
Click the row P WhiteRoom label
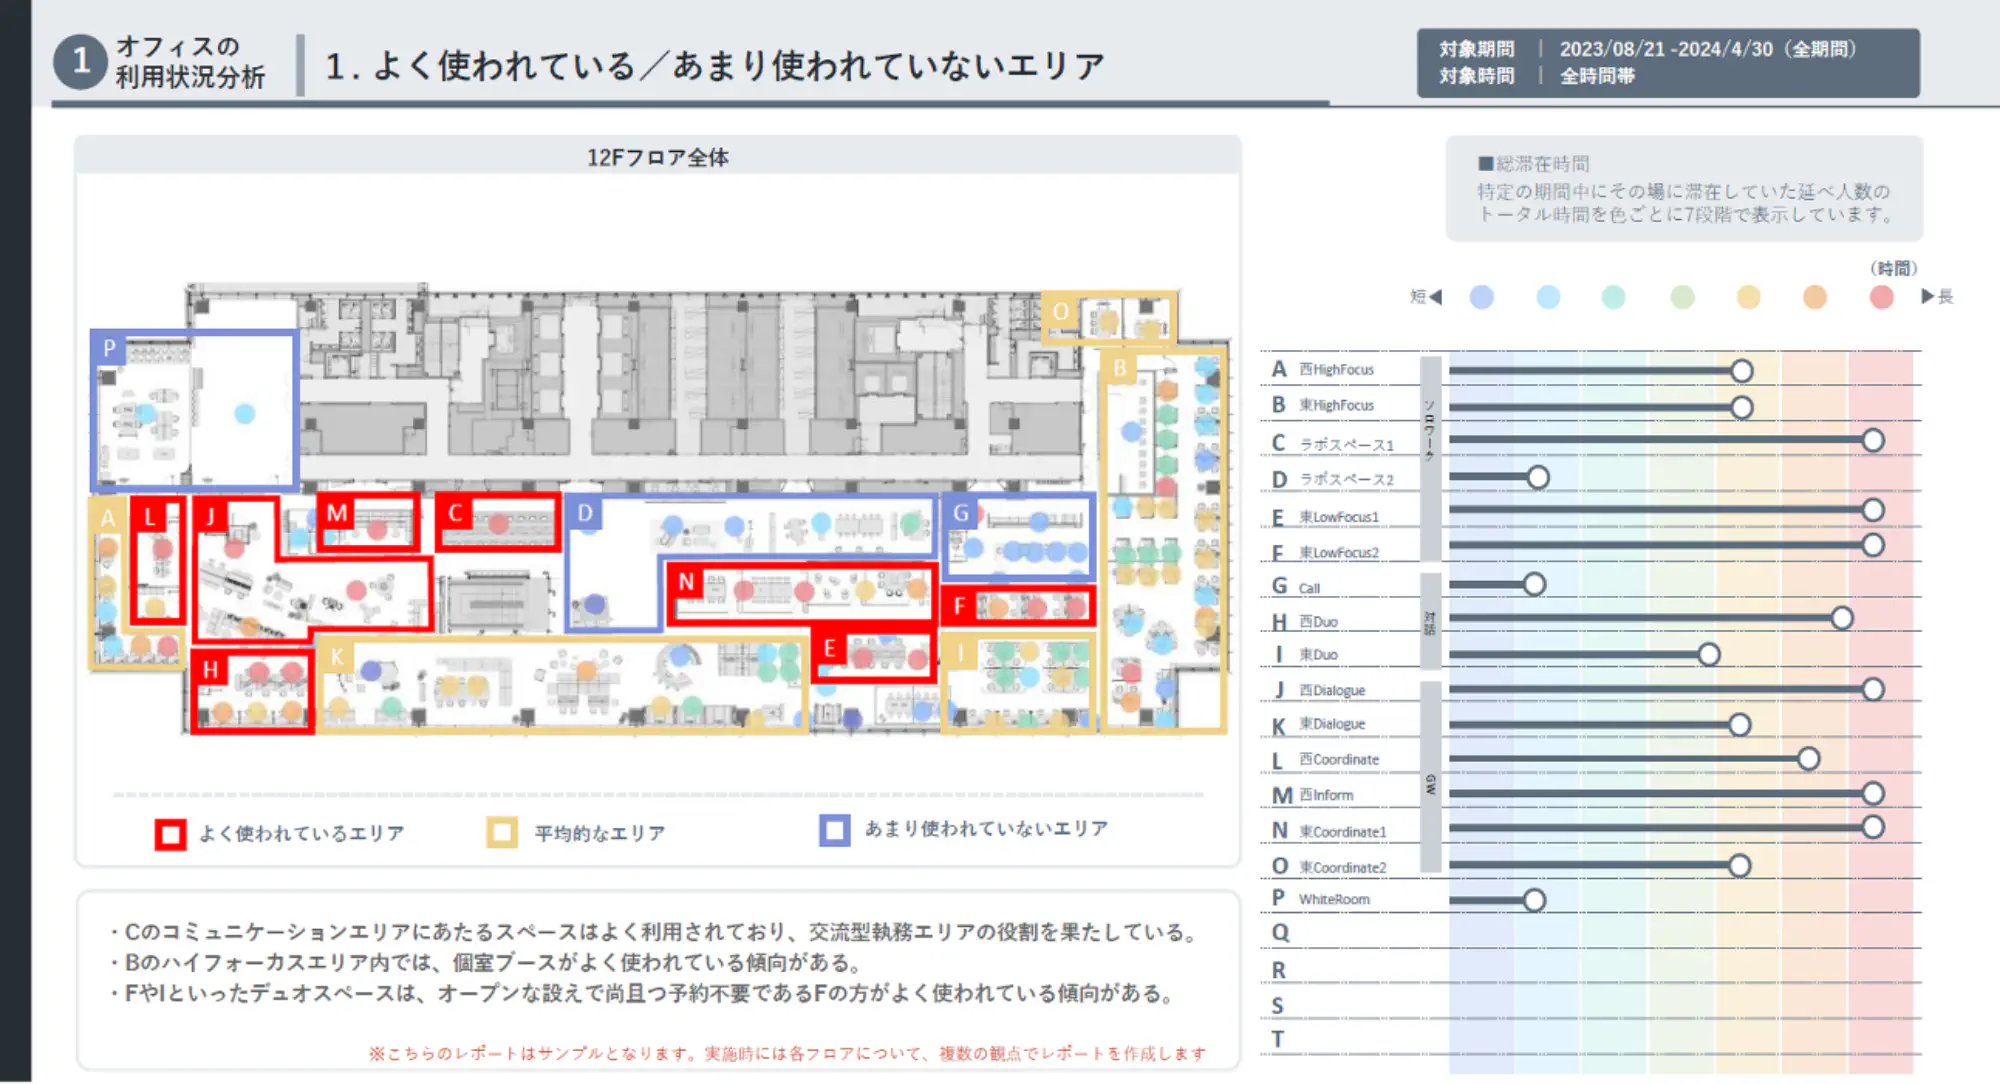[x=1333, y=899]
